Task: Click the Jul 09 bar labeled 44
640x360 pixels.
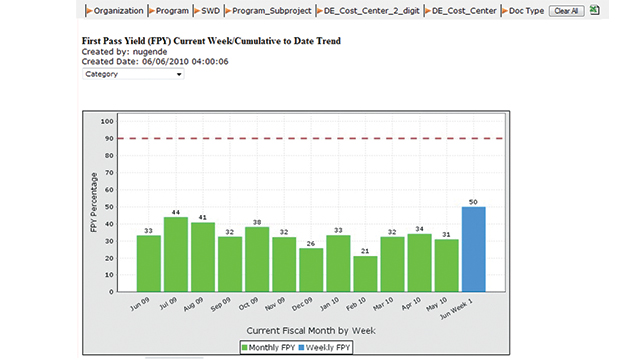Action: point(176,254)
